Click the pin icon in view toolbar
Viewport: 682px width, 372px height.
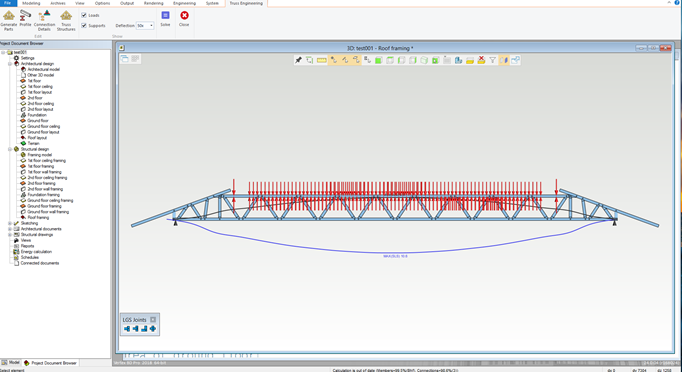298,60
